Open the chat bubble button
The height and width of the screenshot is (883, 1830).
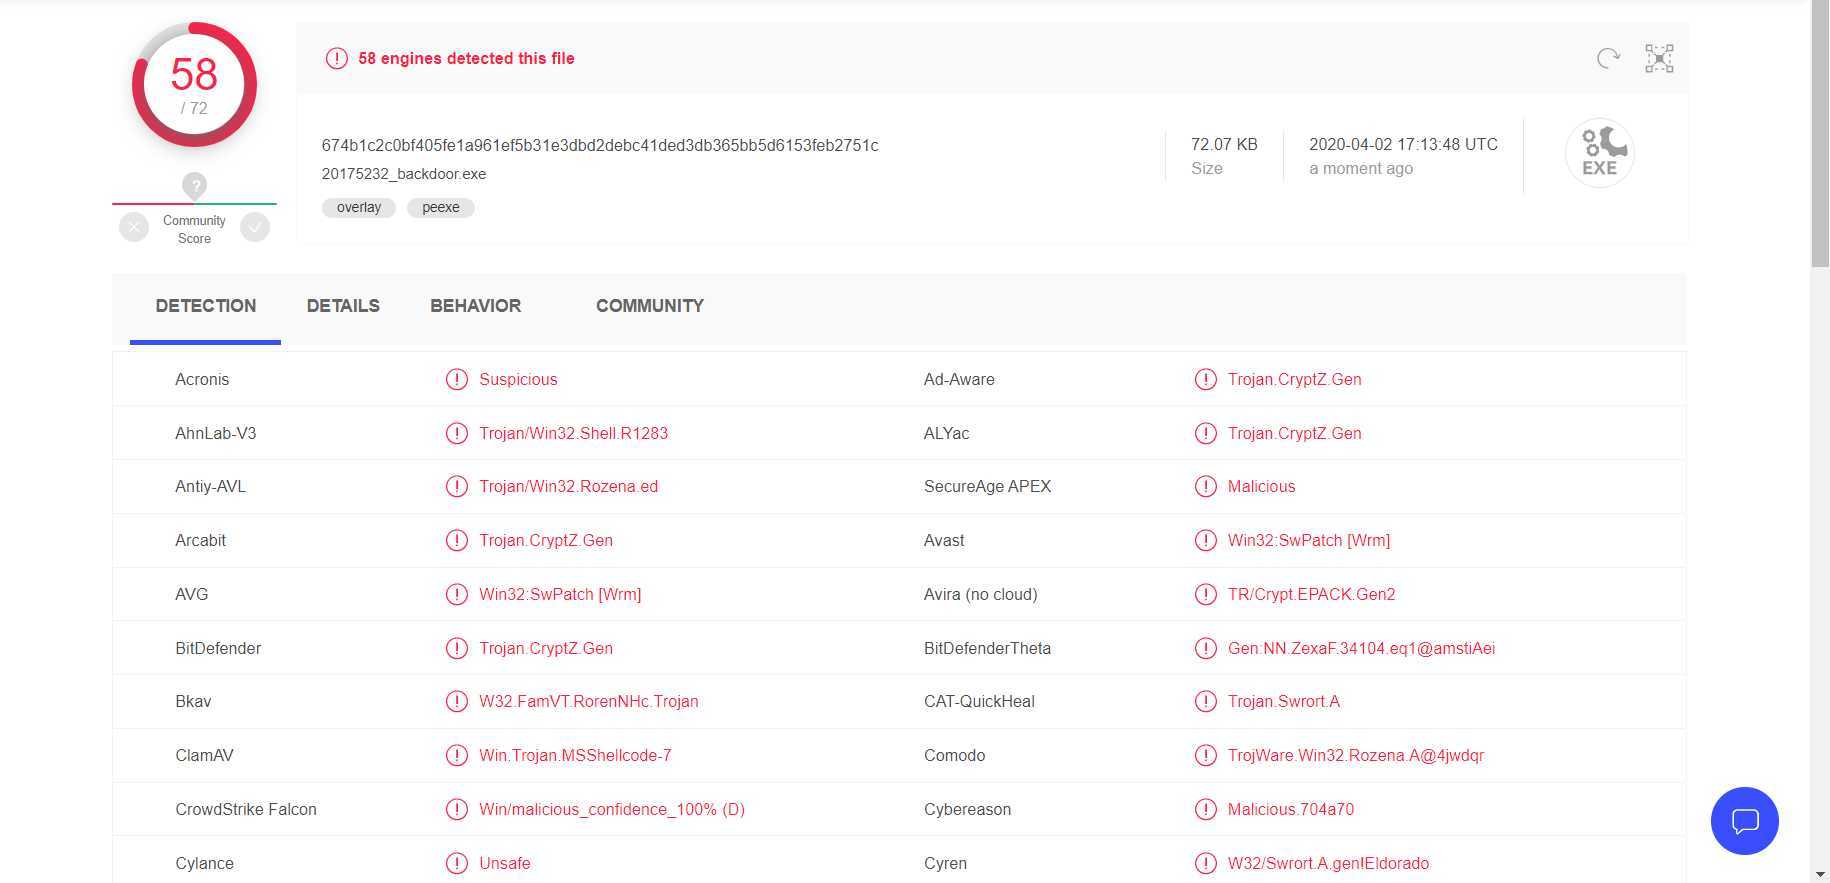pos(1744,821)
